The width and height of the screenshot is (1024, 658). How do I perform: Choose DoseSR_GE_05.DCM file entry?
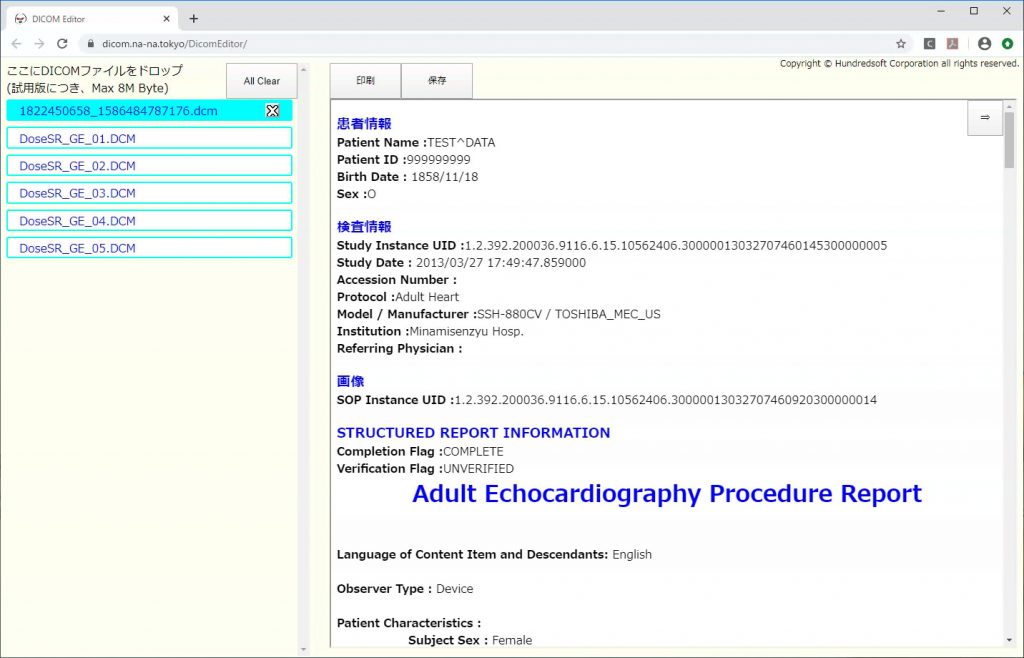point(149,248)
